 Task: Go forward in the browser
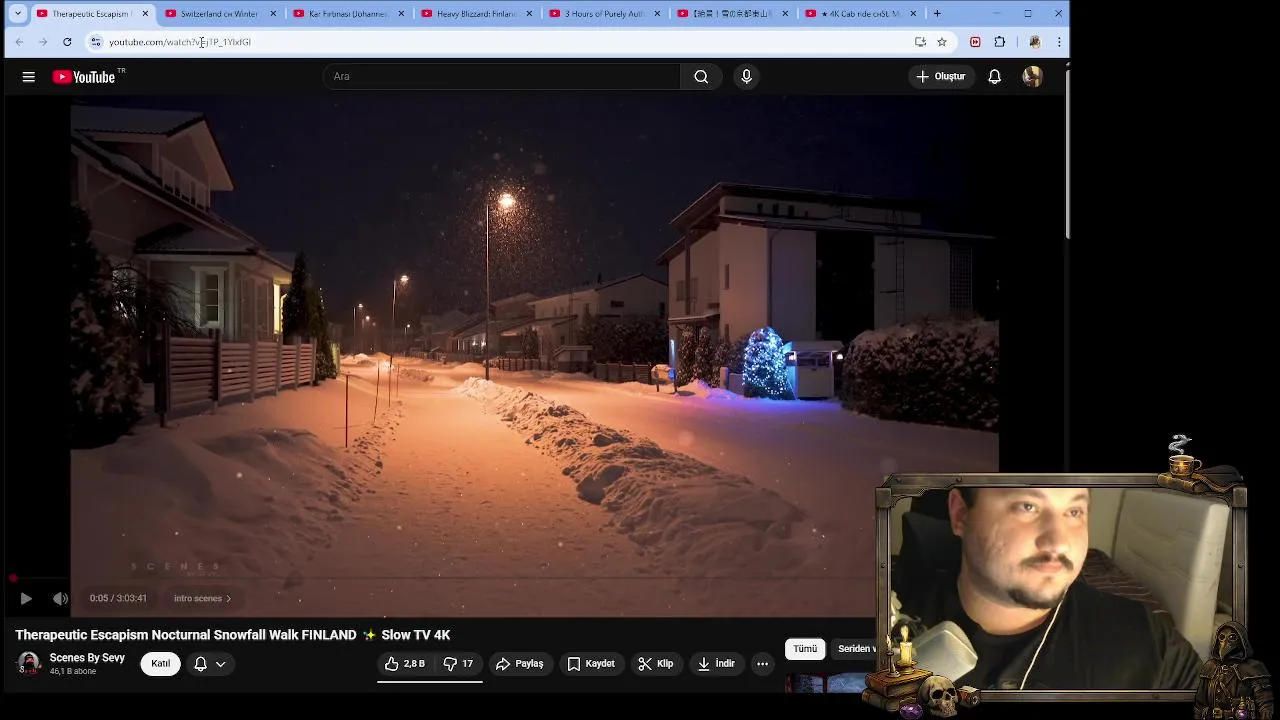(x=43, y=42)
